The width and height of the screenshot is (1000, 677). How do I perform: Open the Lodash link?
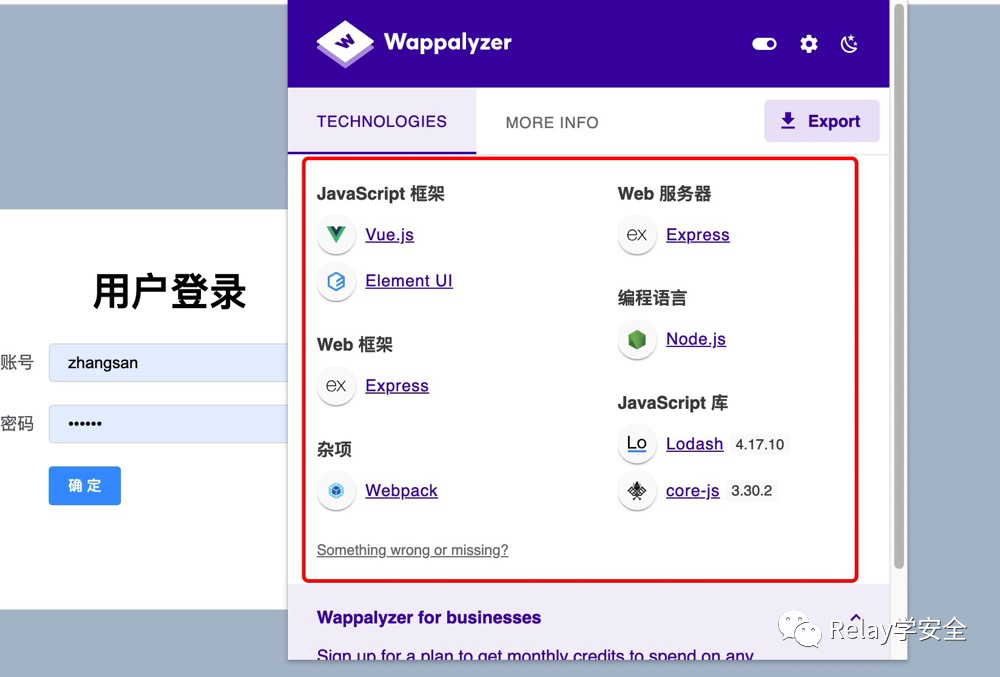coord(695,444)
